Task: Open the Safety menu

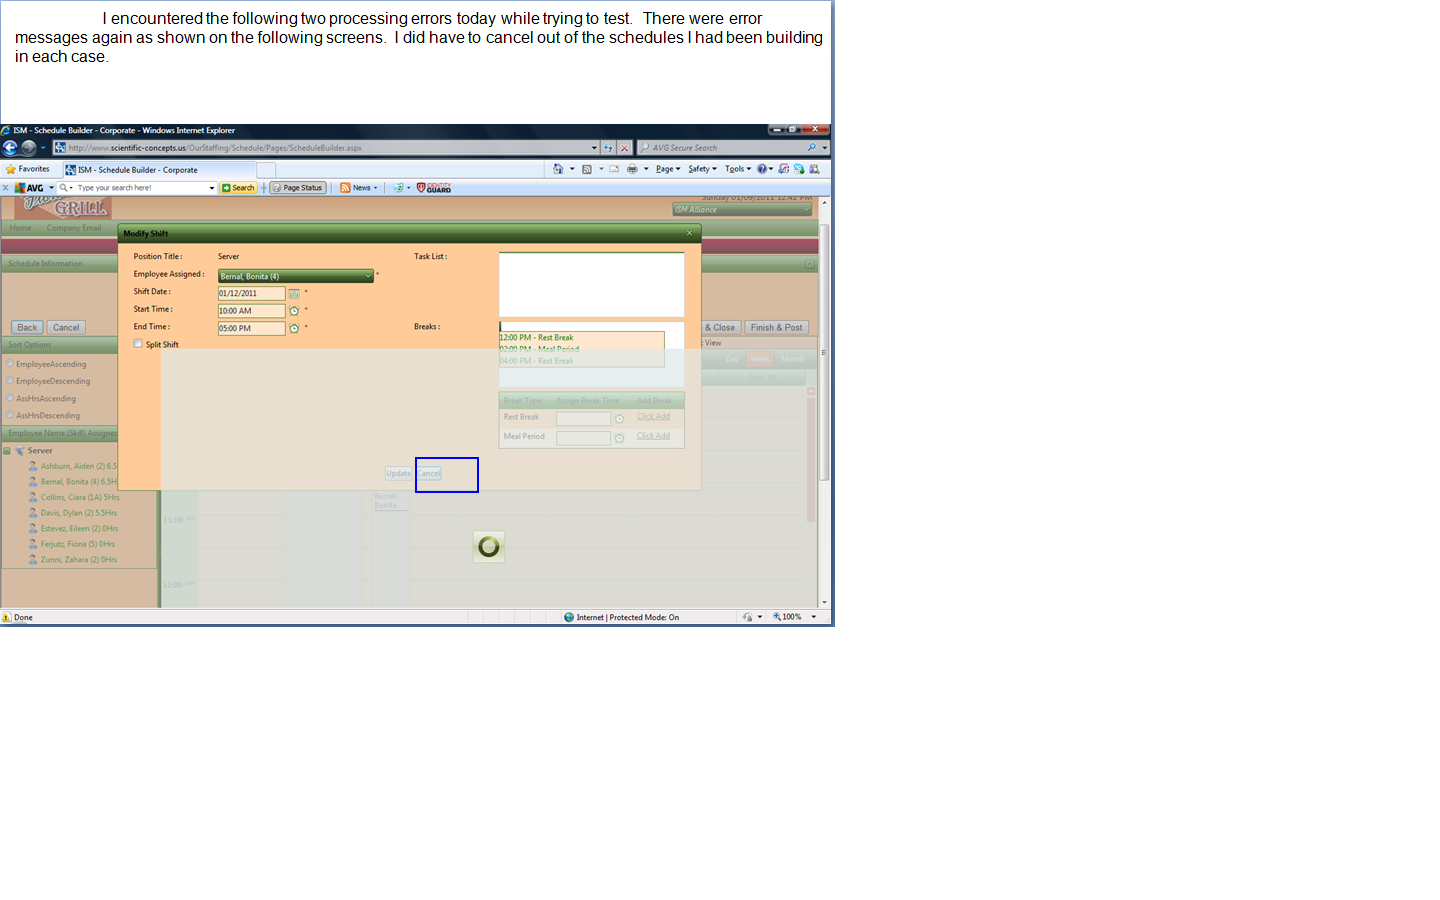Action: (702, 169)
